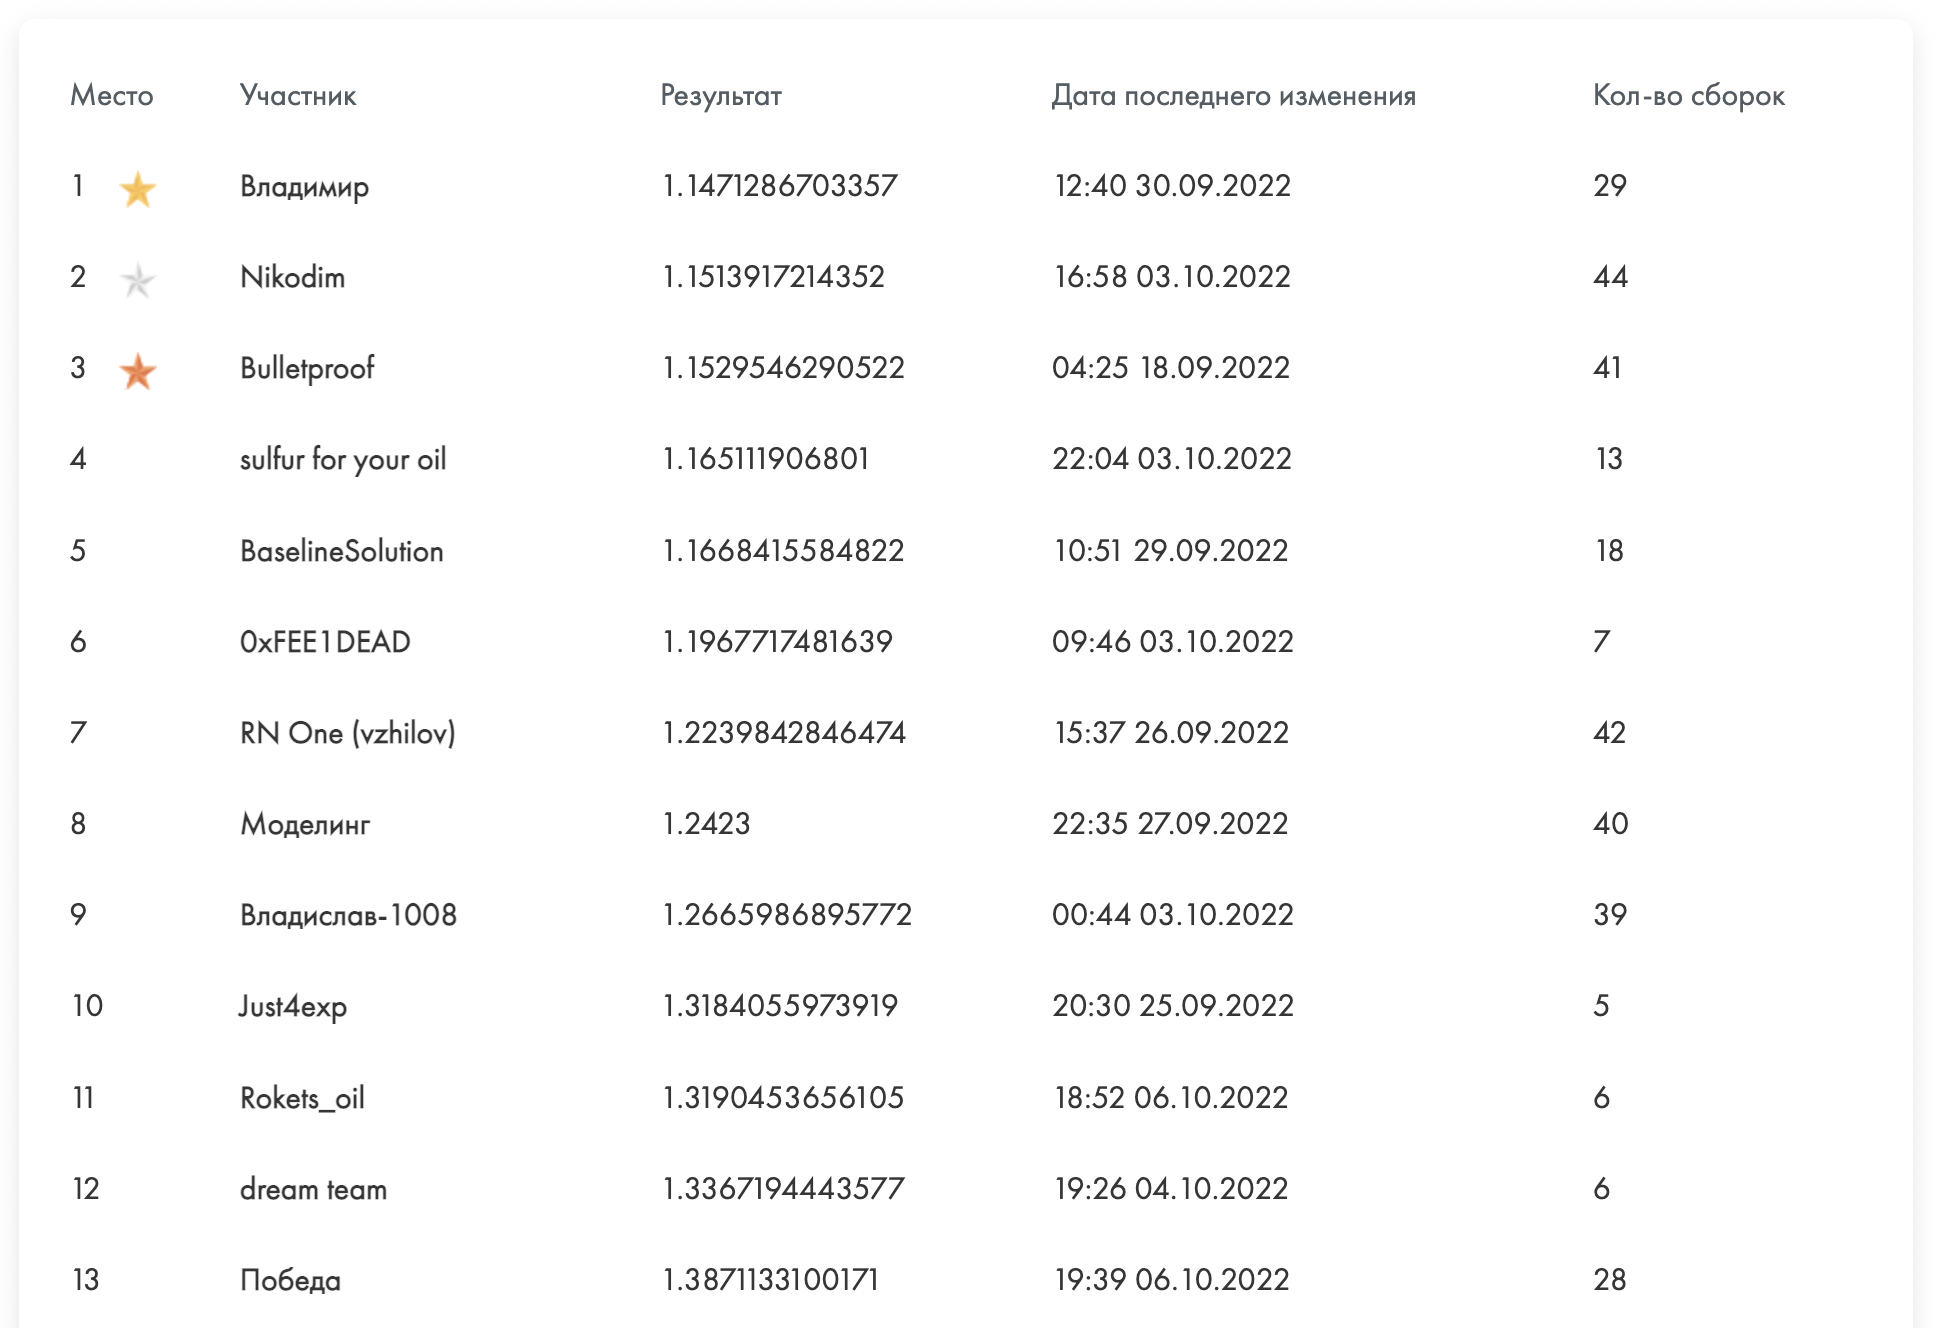The height and width of the screenshot is (1328, 1940).
Task: Click the bronze star beside Bulletproof
Action: pyautogui.click(x=137, y=371)
